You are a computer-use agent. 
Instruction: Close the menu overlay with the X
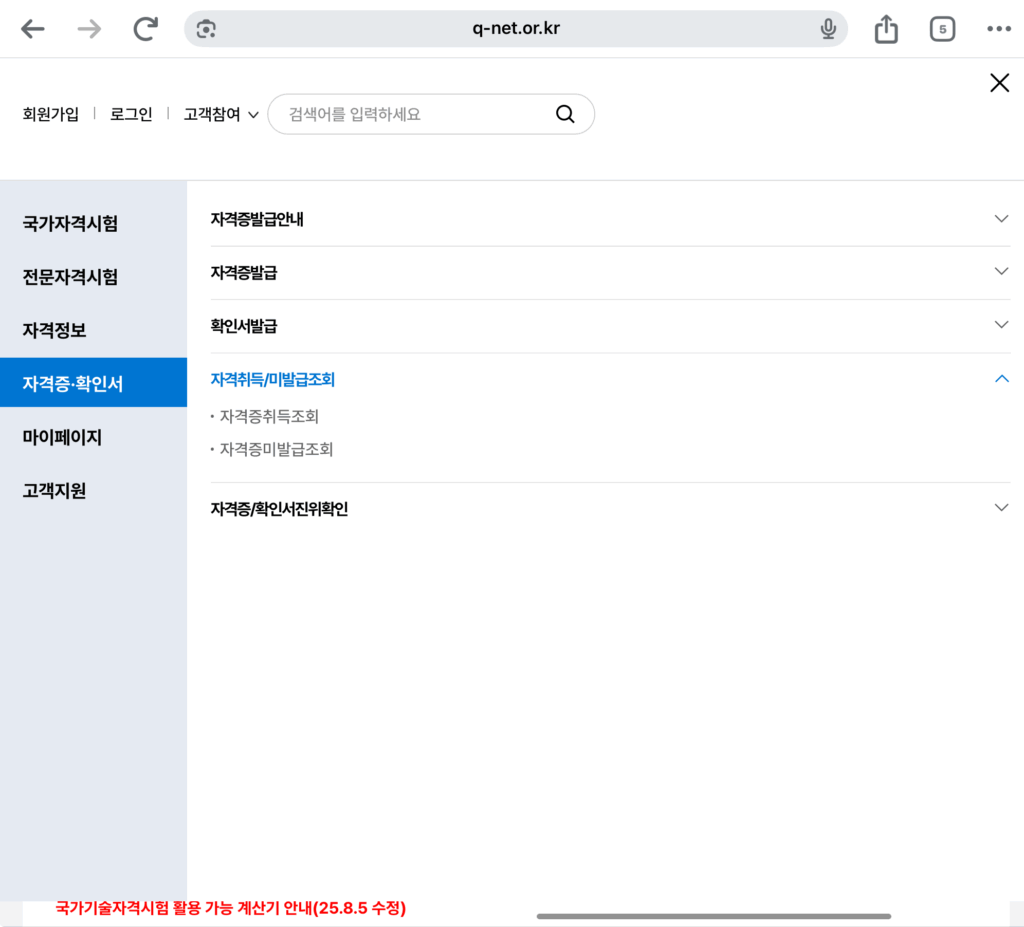click(999, 83)
